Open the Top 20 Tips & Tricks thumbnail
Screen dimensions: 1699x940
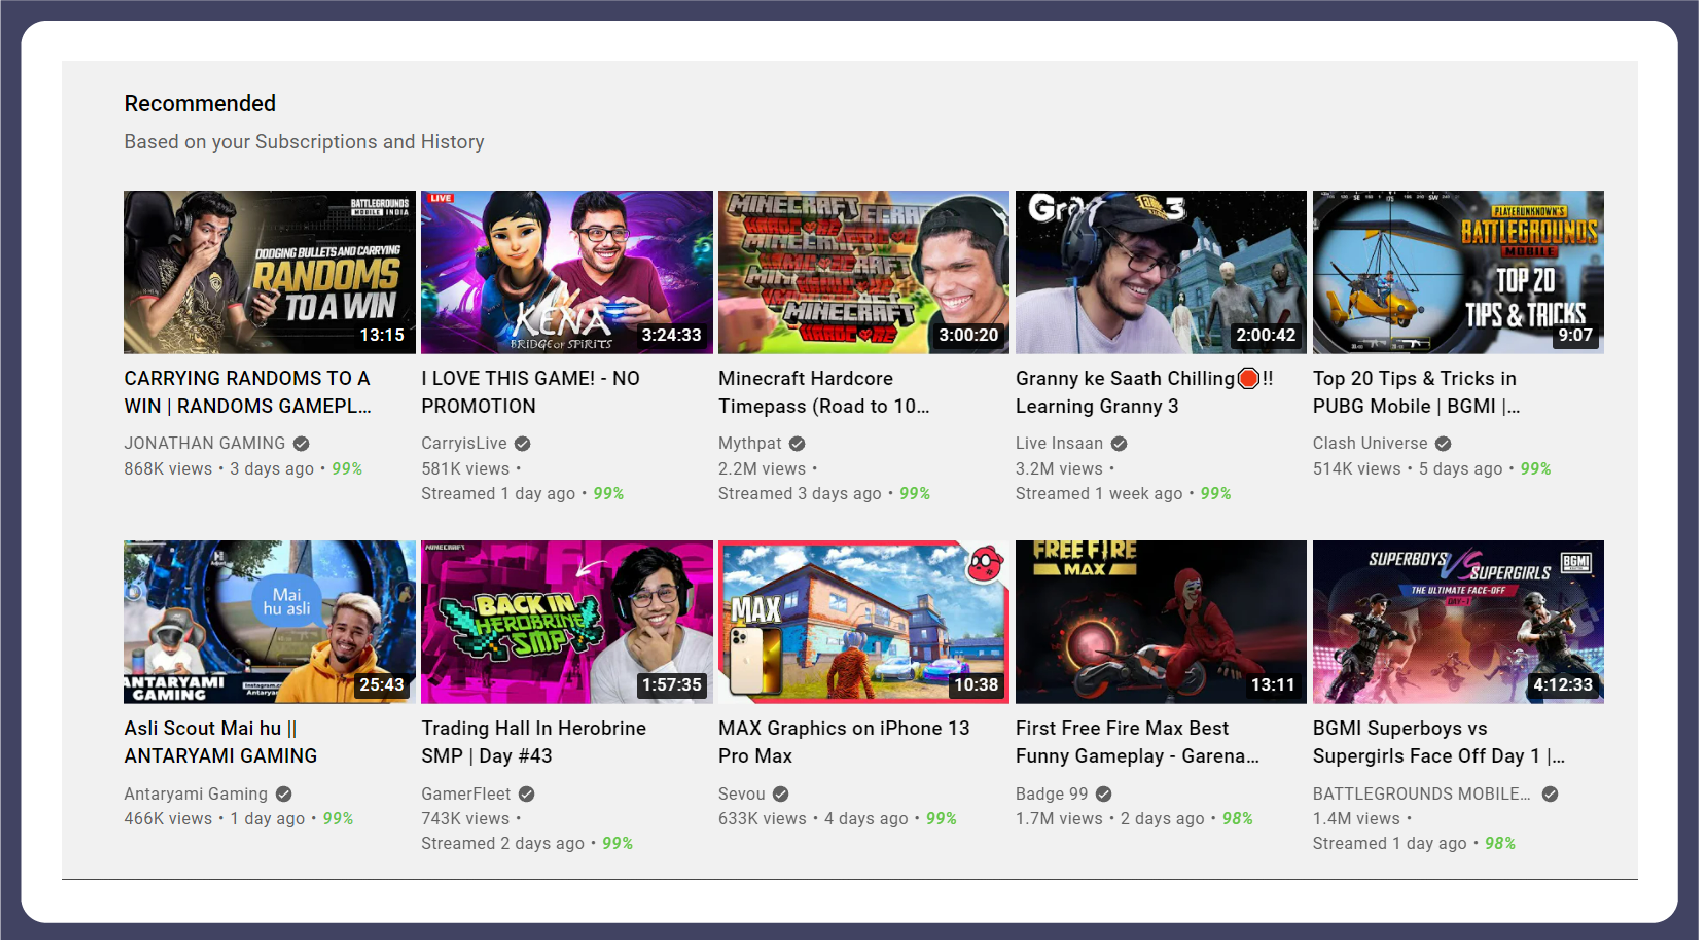[1458, 272]
